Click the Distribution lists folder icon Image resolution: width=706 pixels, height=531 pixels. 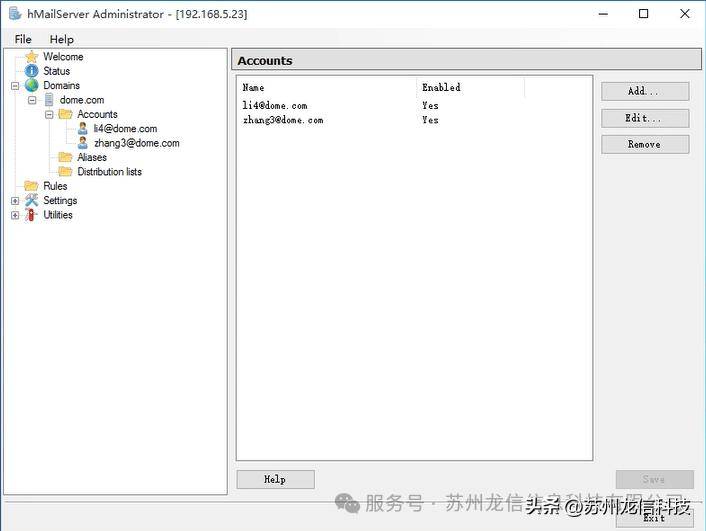pos(66,172)
